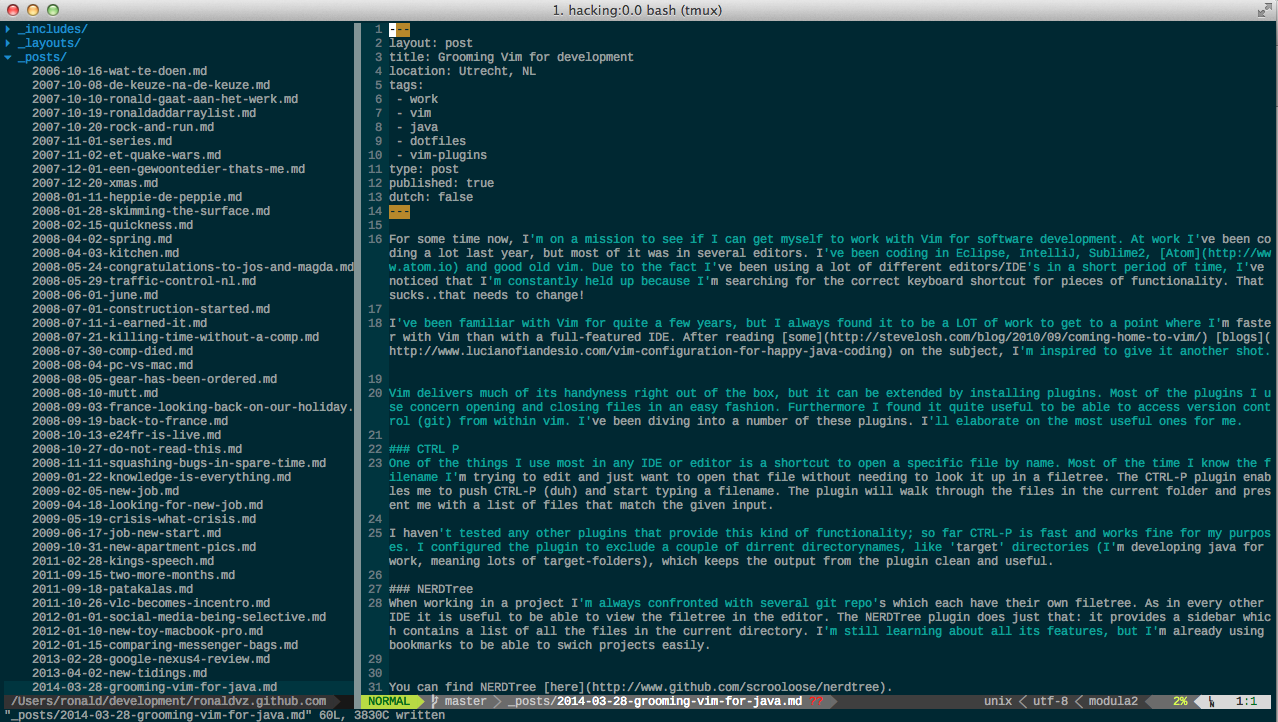The image size is (1278, 722).
Task: Select 2008-05-29-traffic-control-nl.md
Action: click(144, 281)
